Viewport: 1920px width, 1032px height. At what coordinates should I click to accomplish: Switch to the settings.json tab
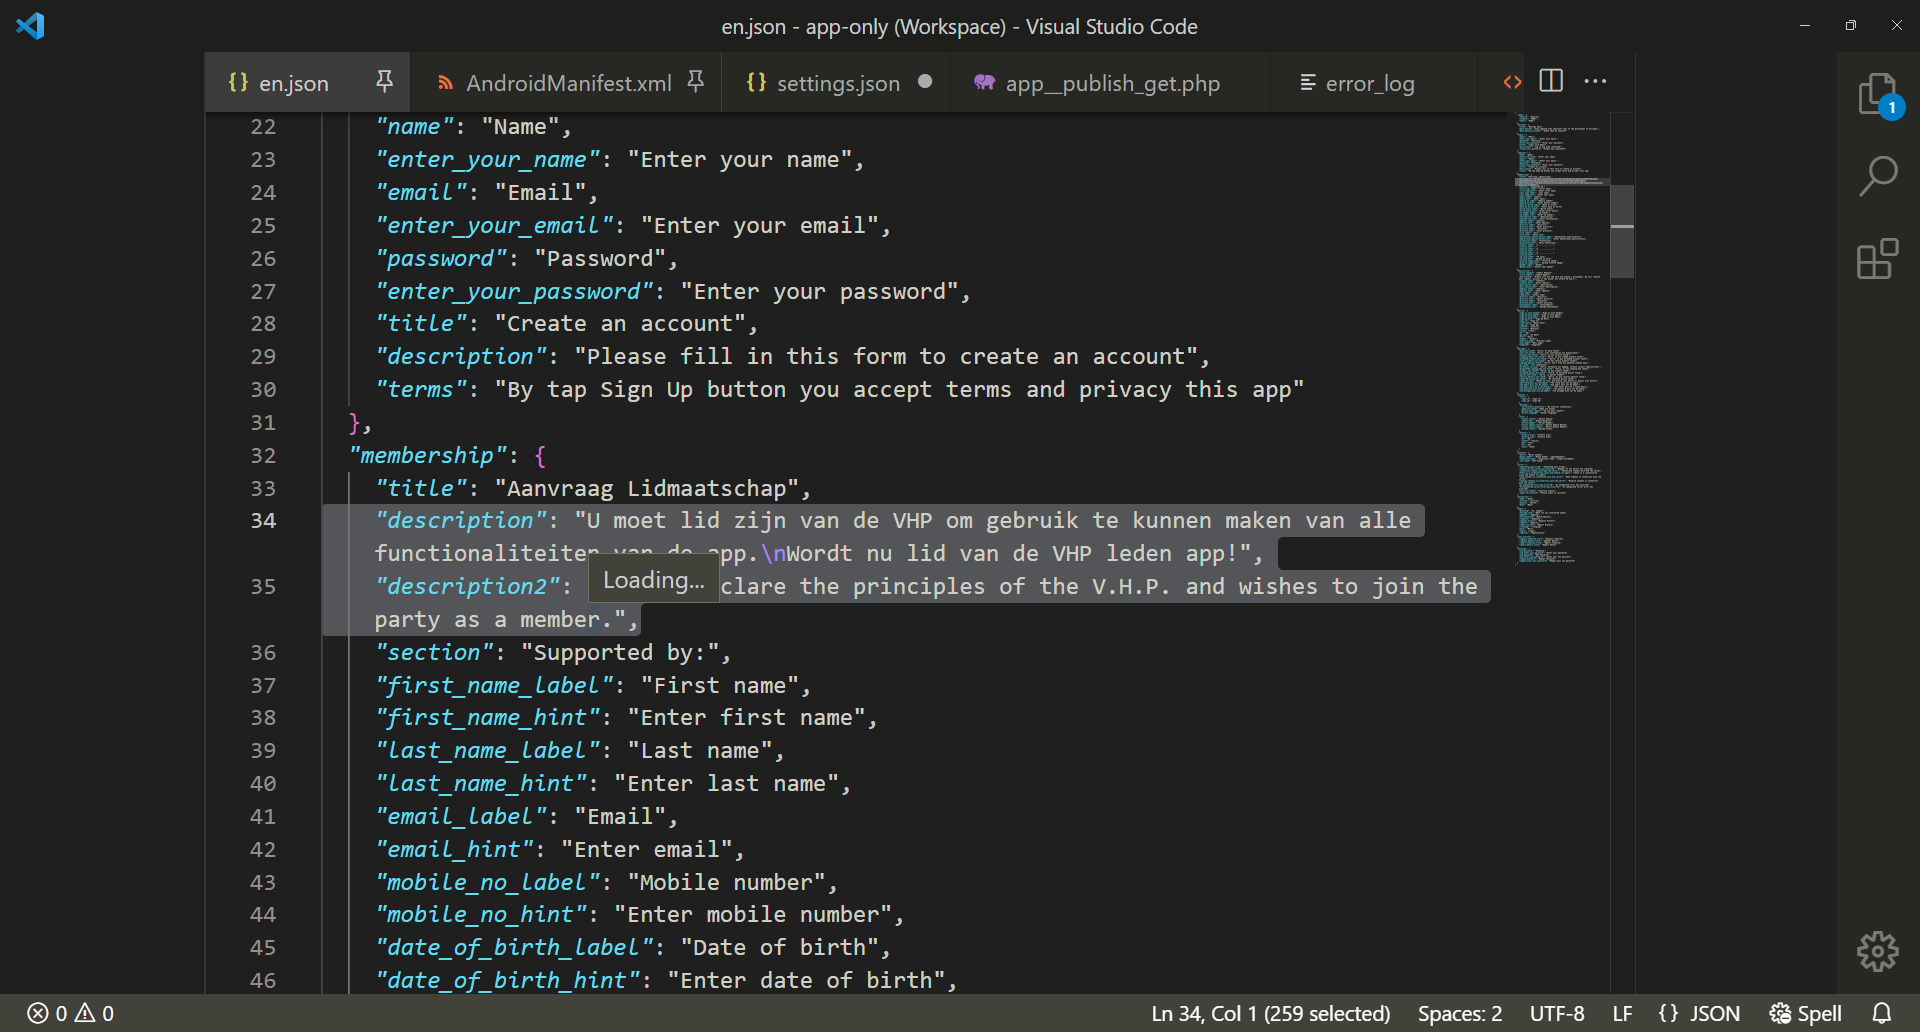click(x=838, y=83)
